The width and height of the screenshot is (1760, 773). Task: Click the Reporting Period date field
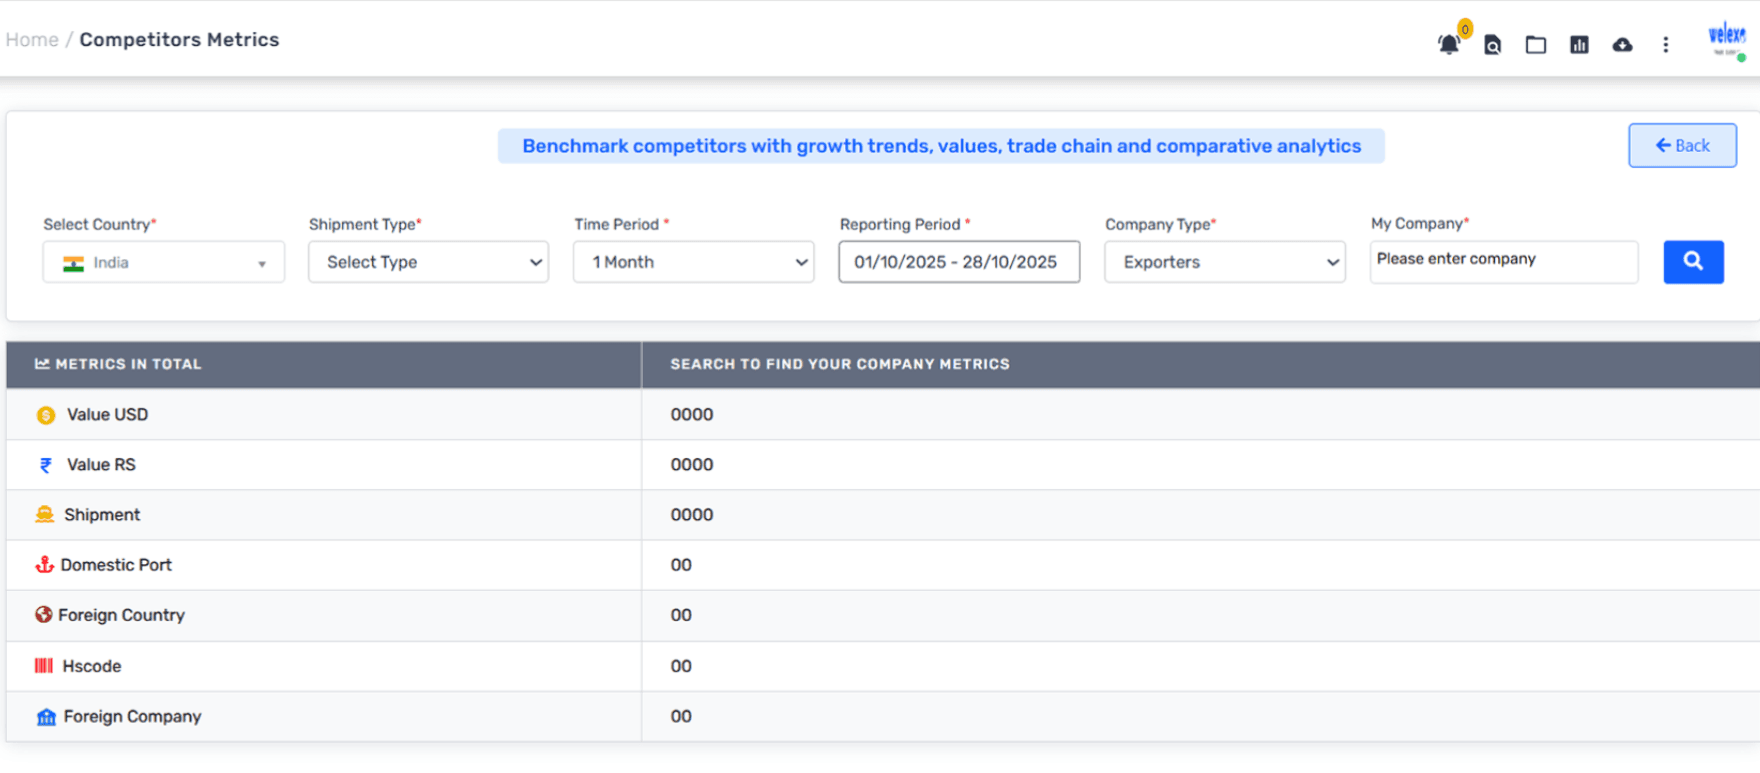pos(958,262)
